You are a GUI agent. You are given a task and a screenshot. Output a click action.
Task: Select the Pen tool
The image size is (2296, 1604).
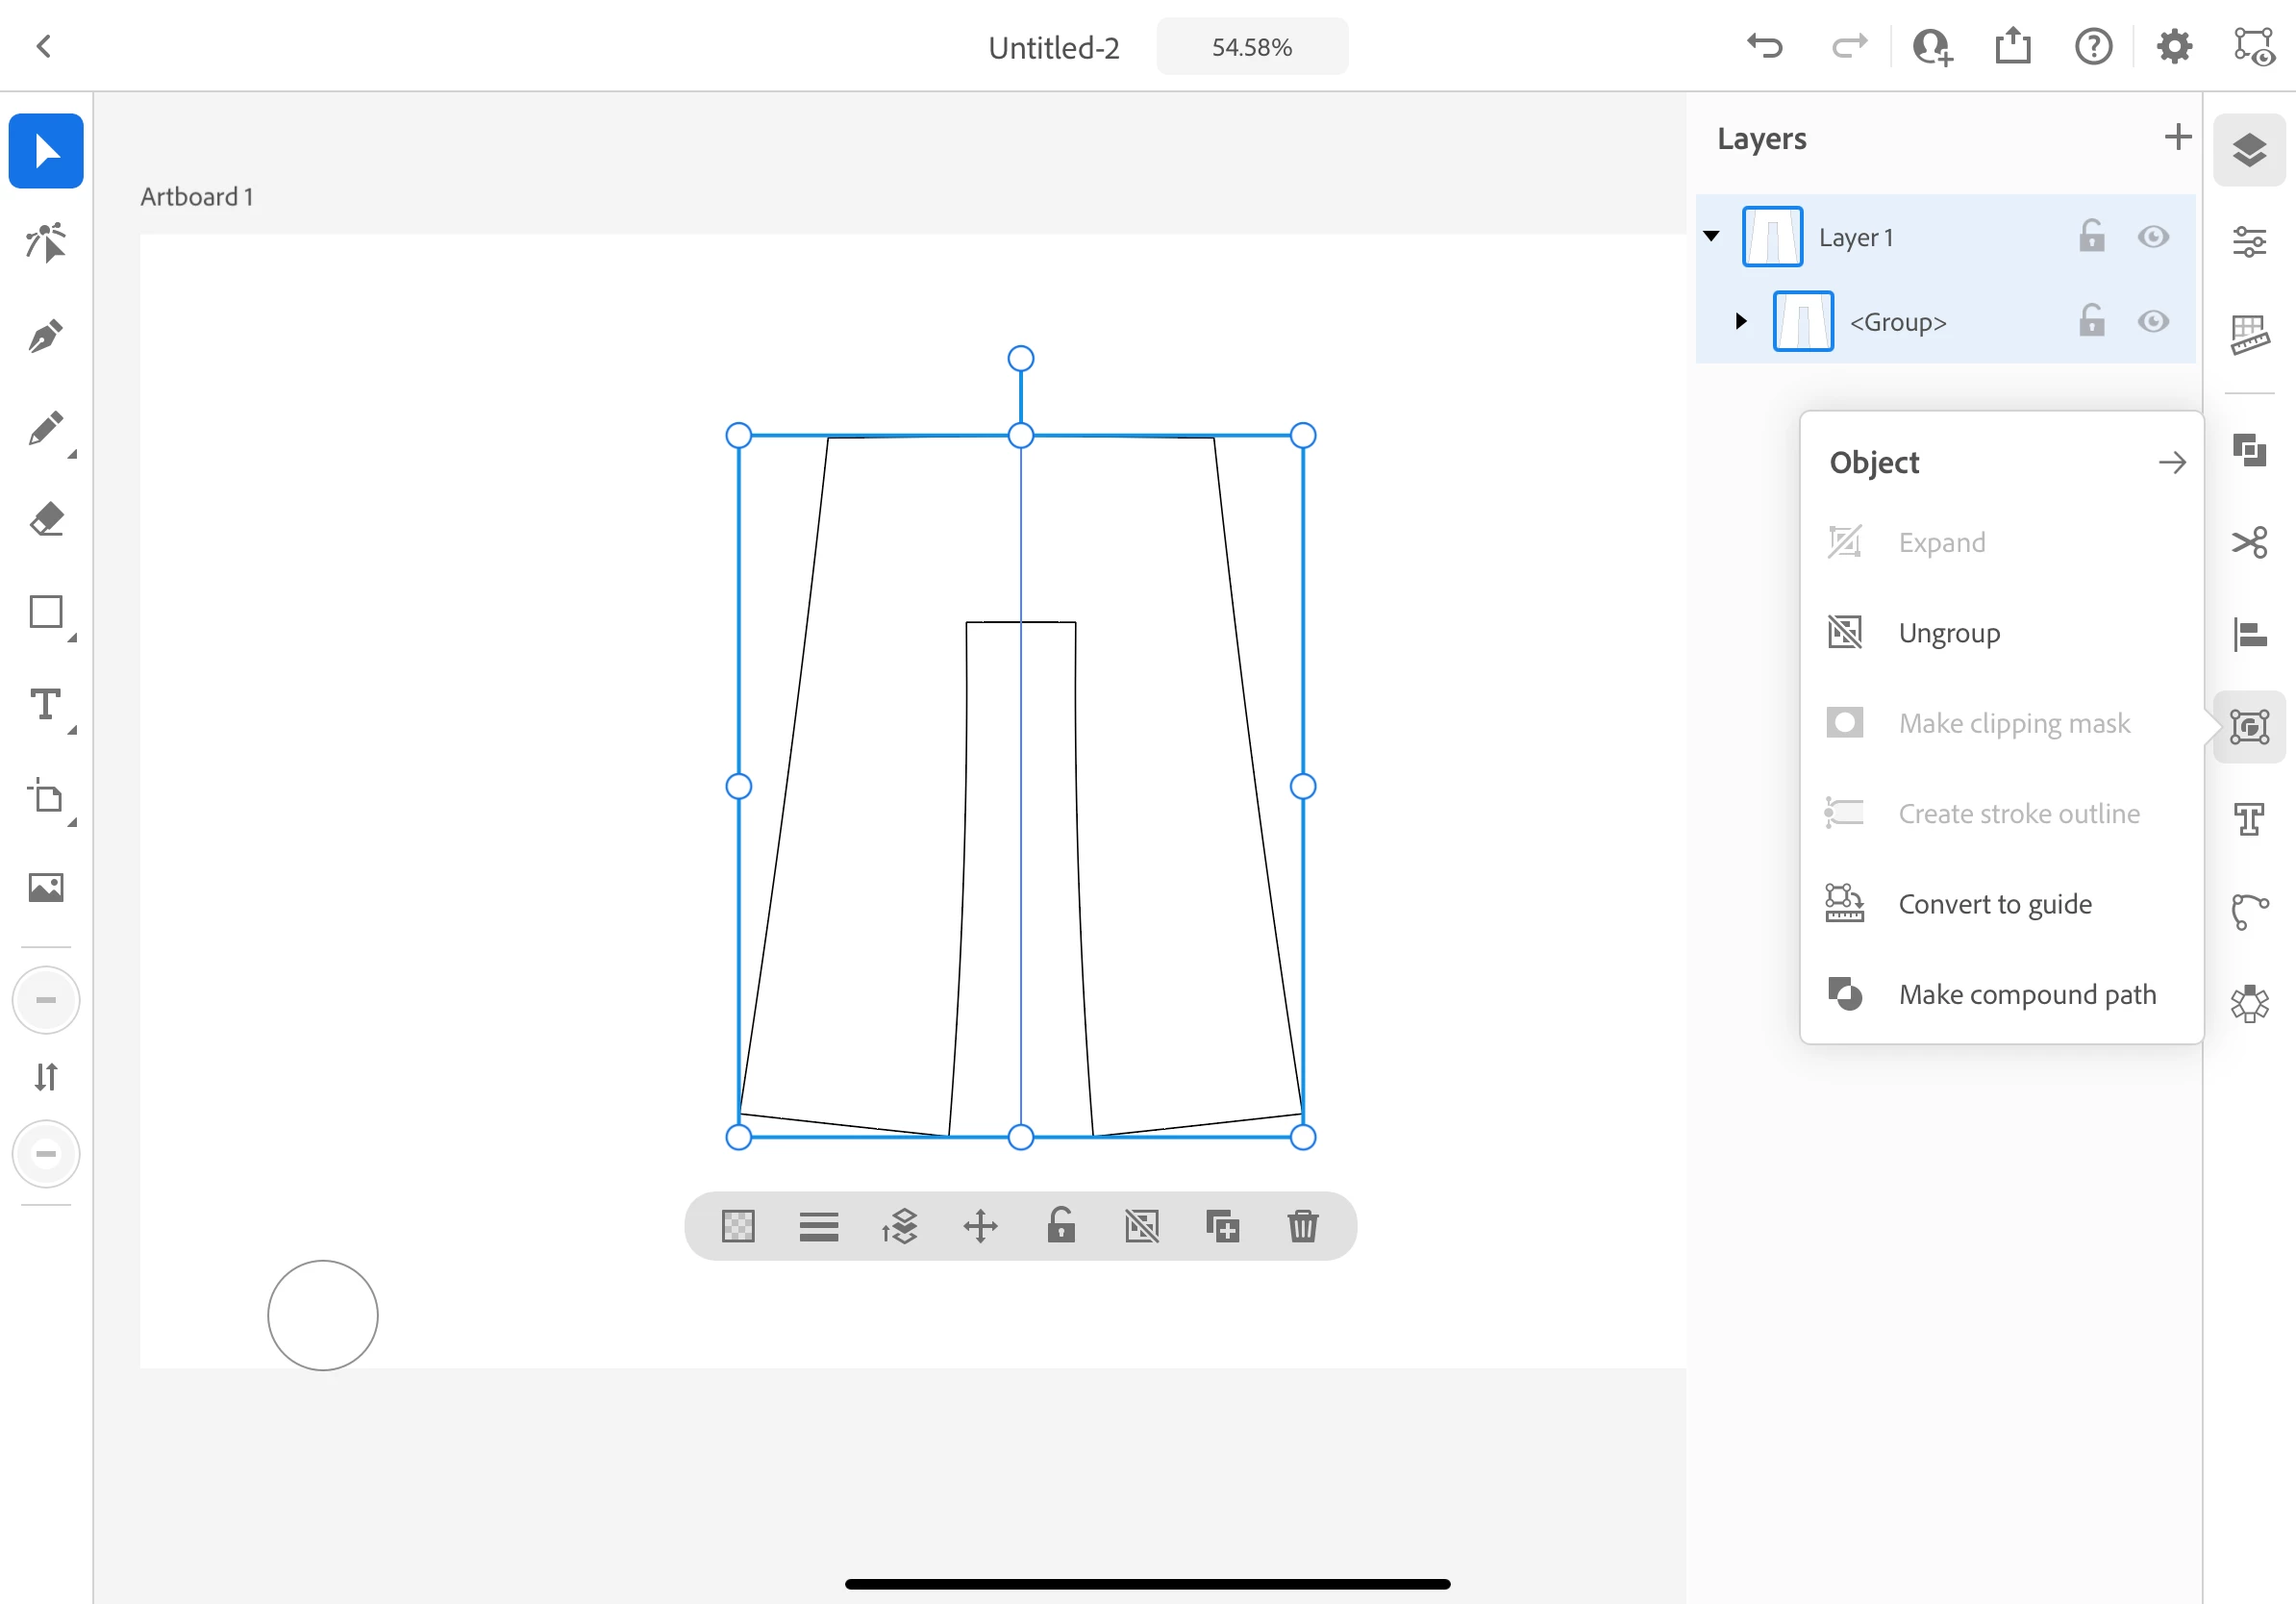click(x=46, y=337)
